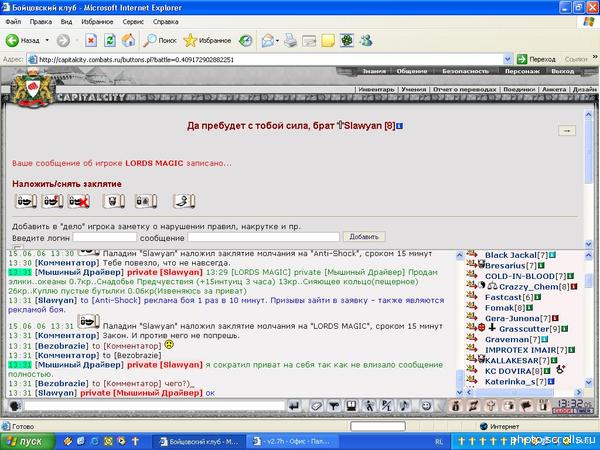Click the player list vertical scrollbar down arrow
600x450 pixels.
(589, 382)
